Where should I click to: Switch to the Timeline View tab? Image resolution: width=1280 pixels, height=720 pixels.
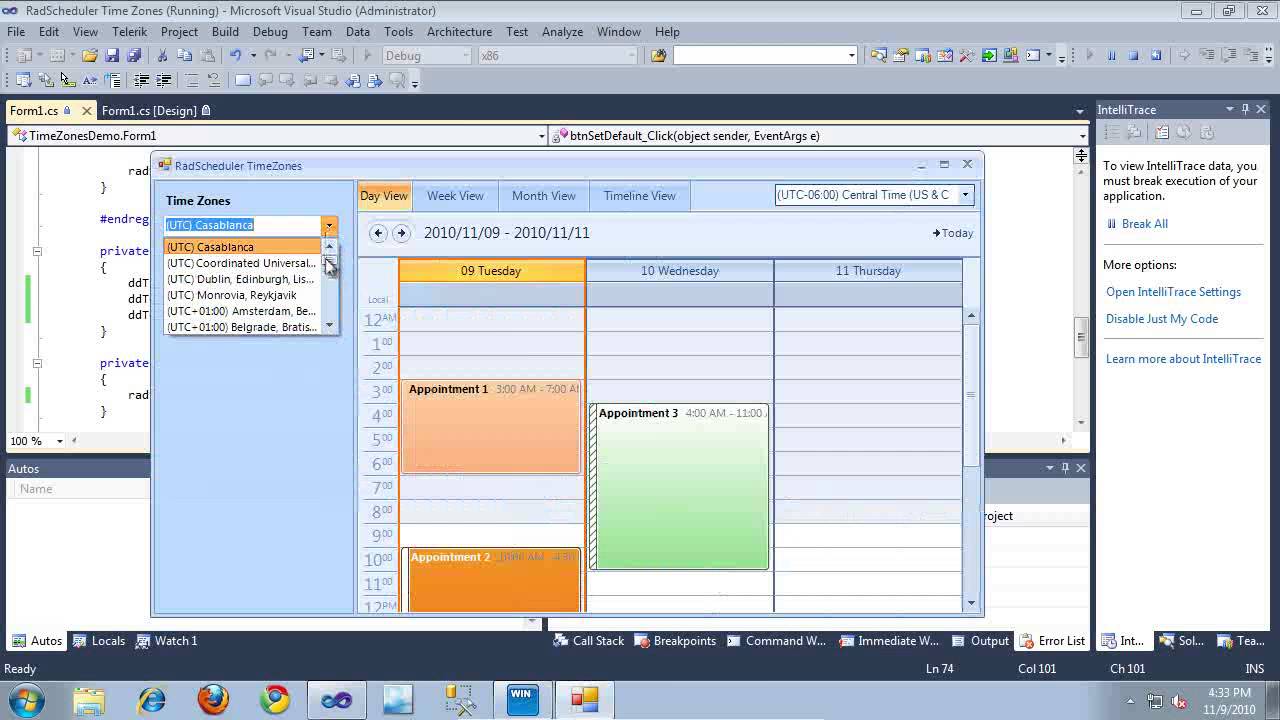(639, 196)
